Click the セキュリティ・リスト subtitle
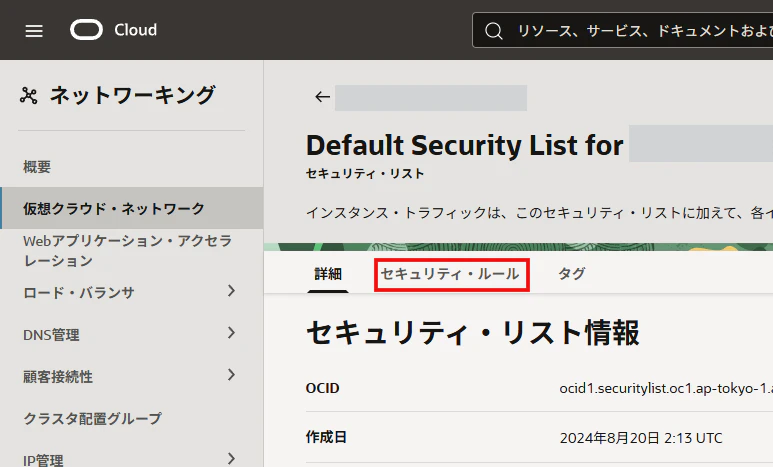Image resolution: width=773 pixels, height=467 pixels. [x=365, y=174]
